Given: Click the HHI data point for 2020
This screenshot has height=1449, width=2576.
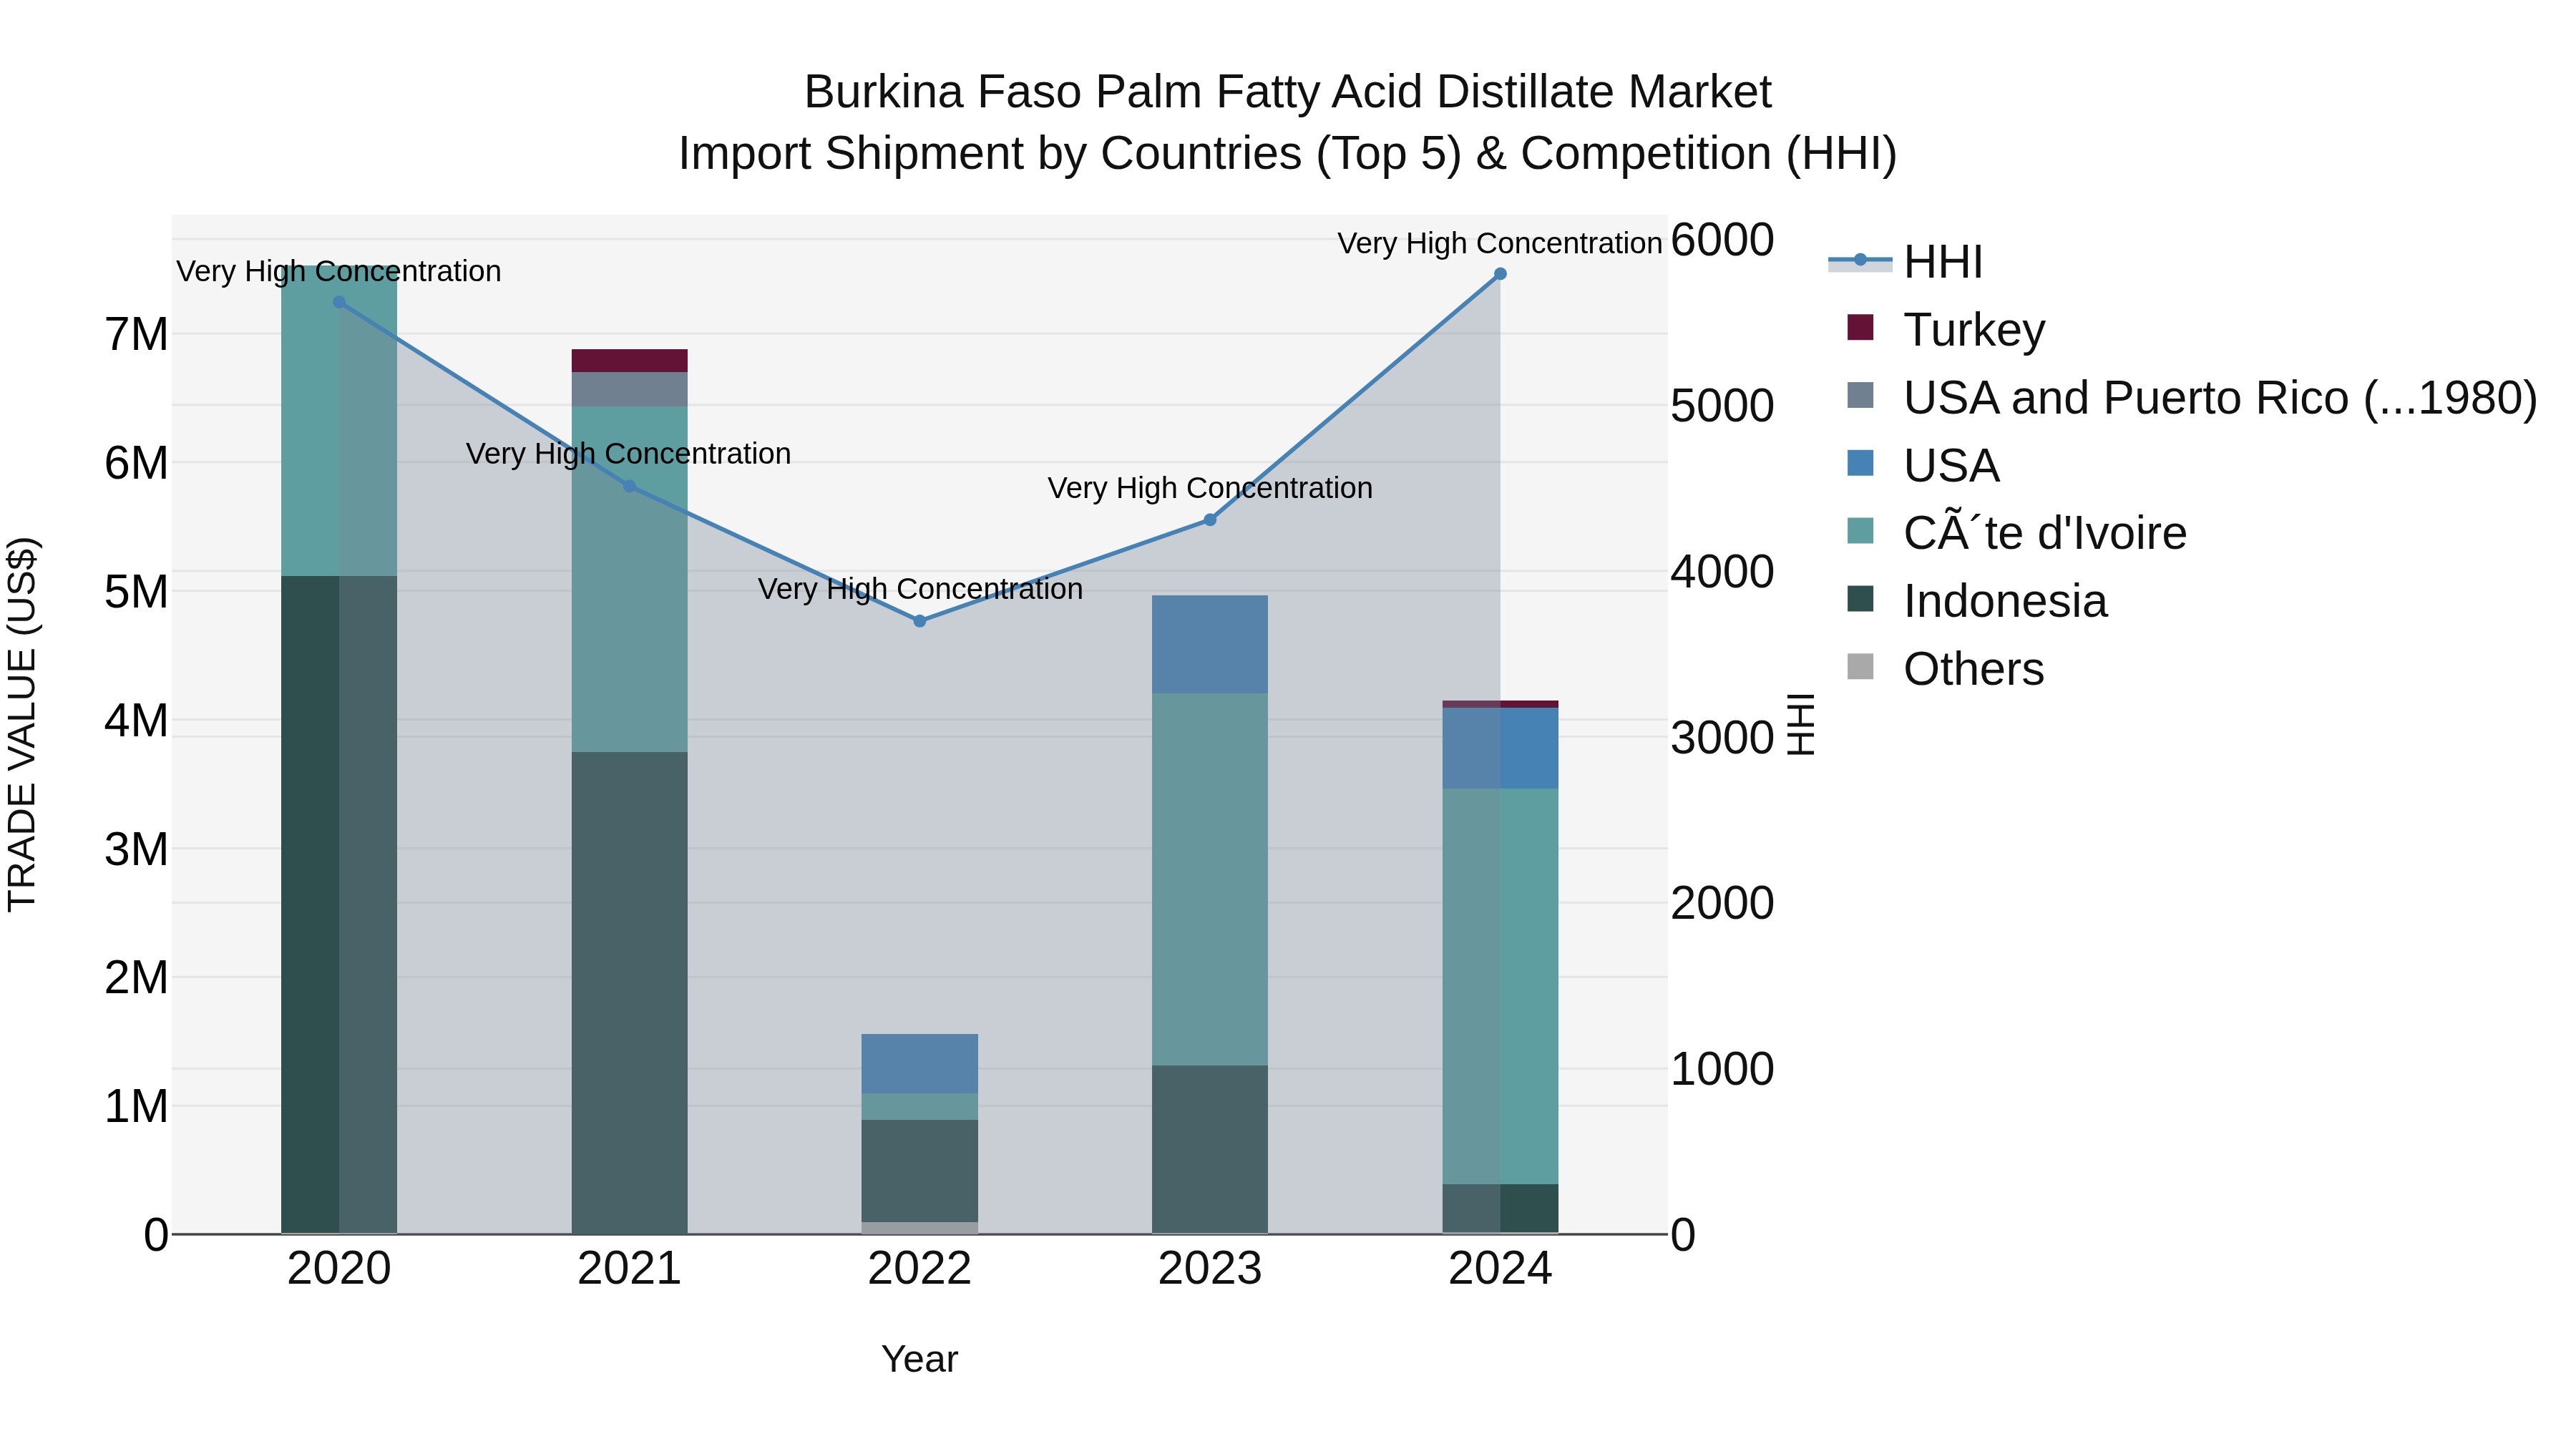Looking at the screenshot, I should tap(339, 302).
